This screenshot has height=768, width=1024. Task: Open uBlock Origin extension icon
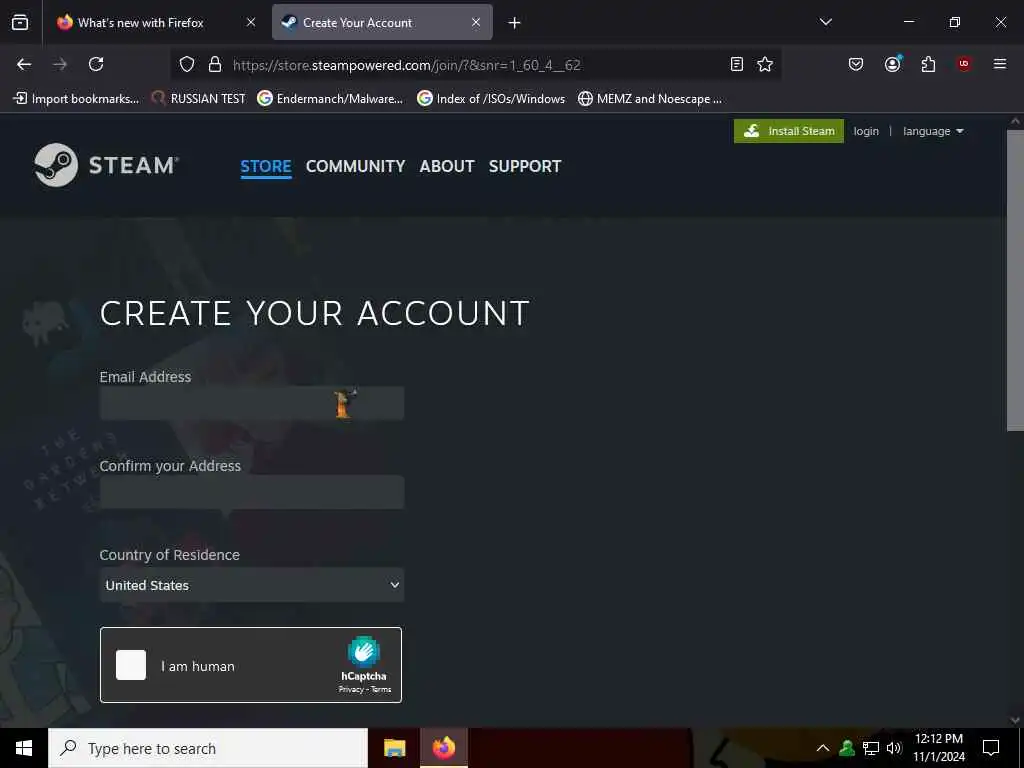(963, 64)
